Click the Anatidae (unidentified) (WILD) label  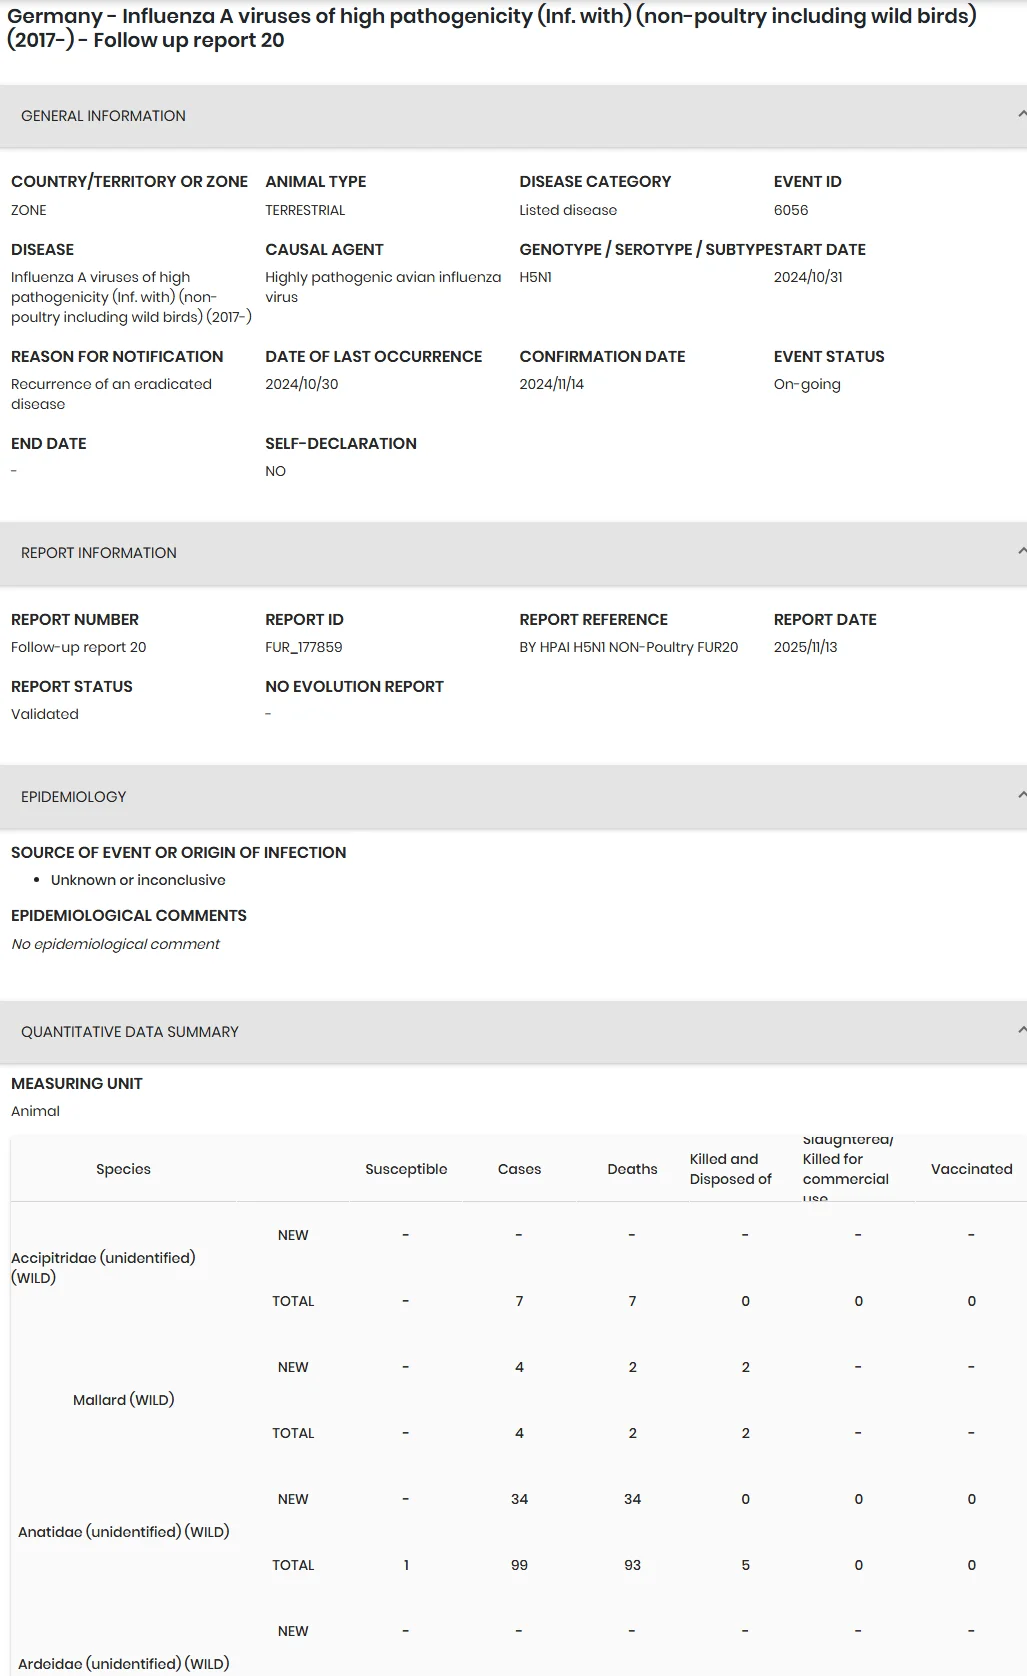pos(123,1532)
